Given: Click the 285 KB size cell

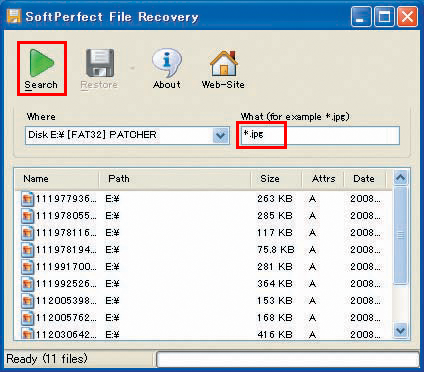Looking at the screenshot, I should [275, 216].
